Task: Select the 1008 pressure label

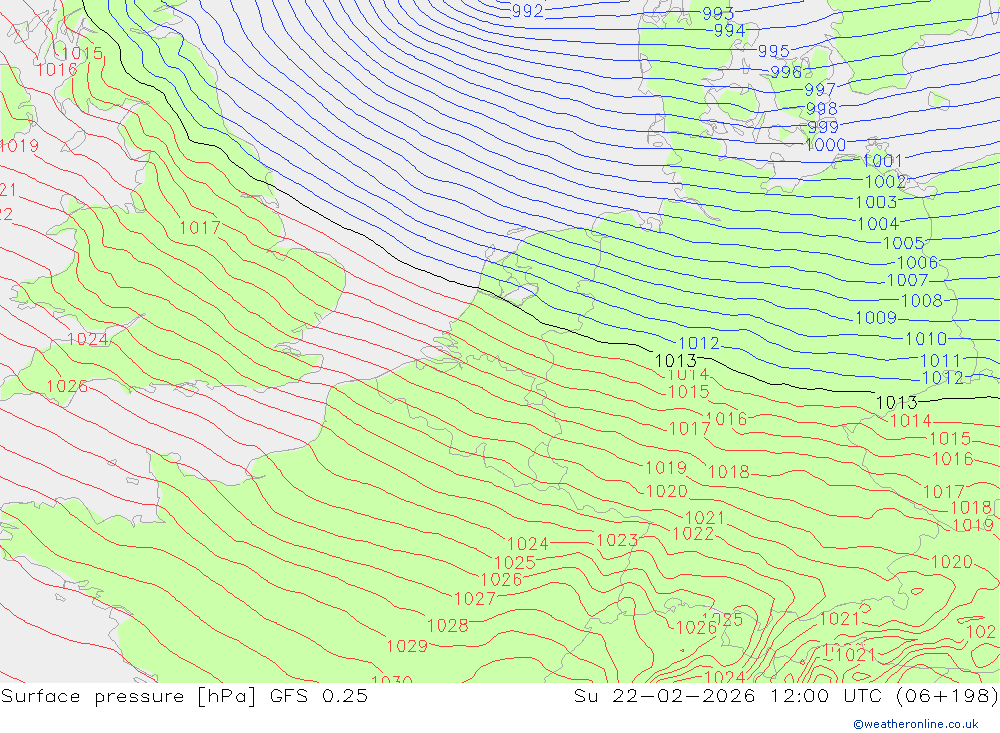Action: click(x=922, y=300)
